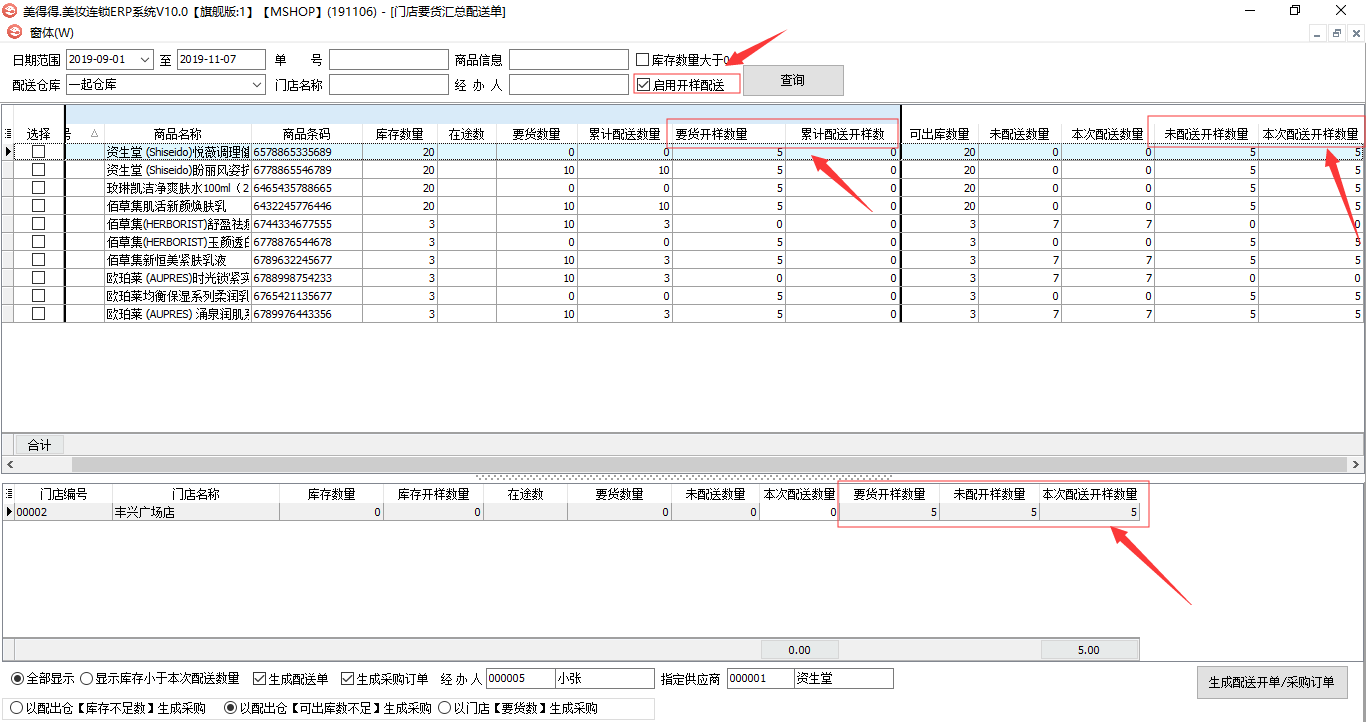Click handler name field 小张

604,678
